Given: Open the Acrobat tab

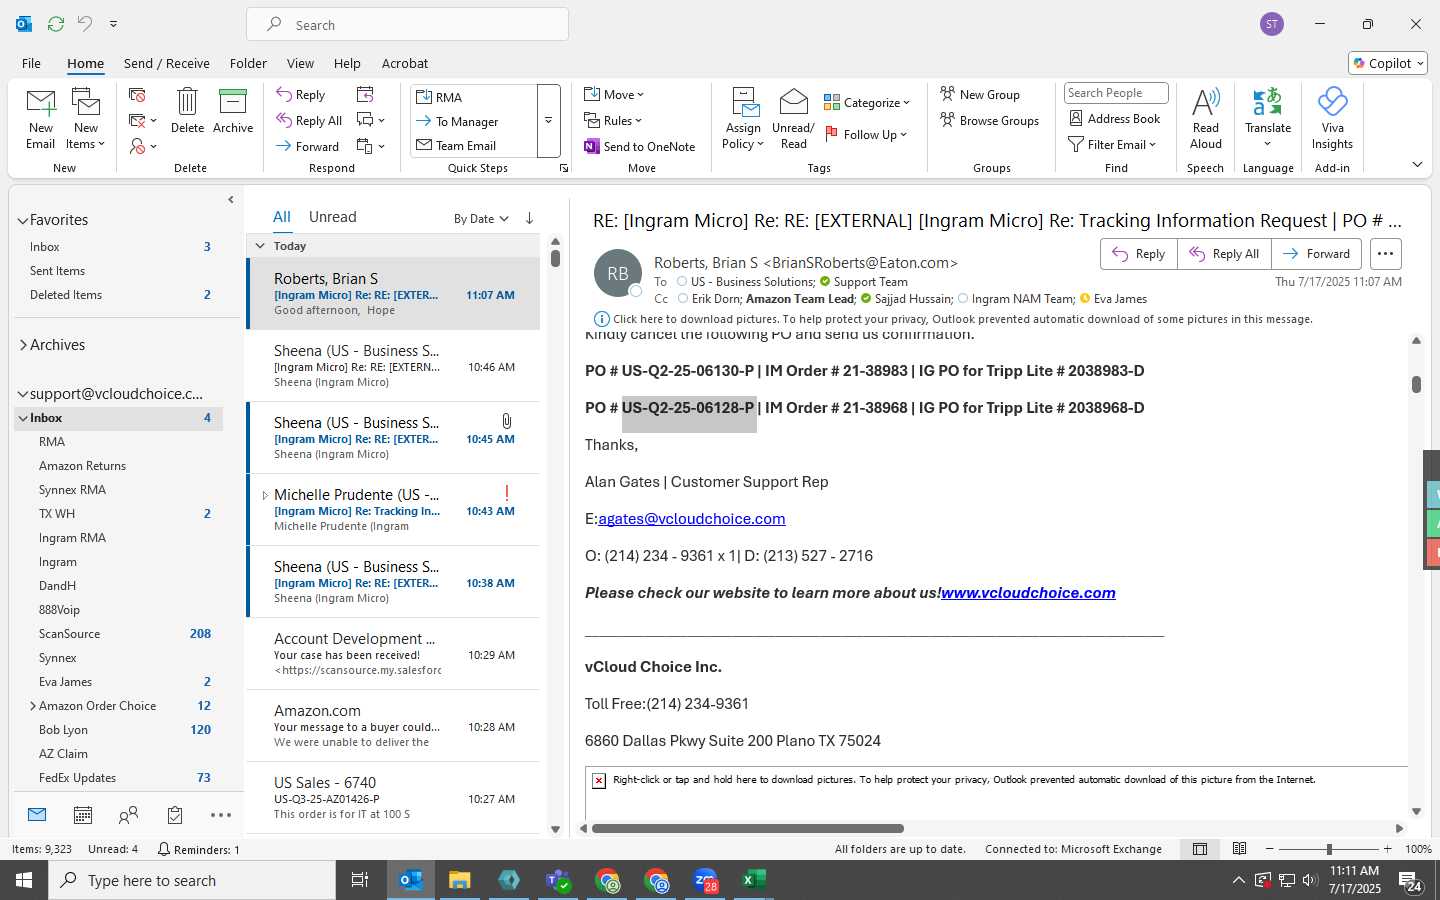Looking at the screenshot, I should pyautogui.click(x=405, y=63).
